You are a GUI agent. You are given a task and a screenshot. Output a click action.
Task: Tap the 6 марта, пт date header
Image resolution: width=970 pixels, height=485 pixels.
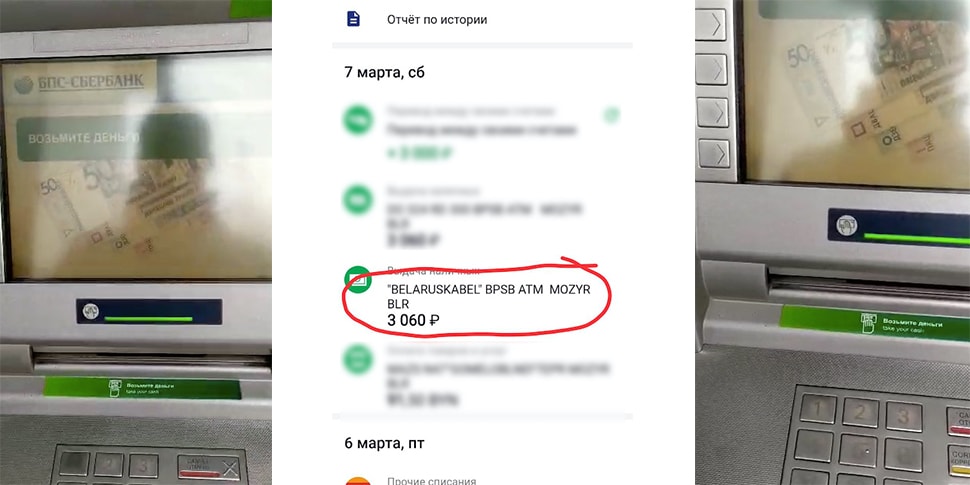(x=384, y=444)
